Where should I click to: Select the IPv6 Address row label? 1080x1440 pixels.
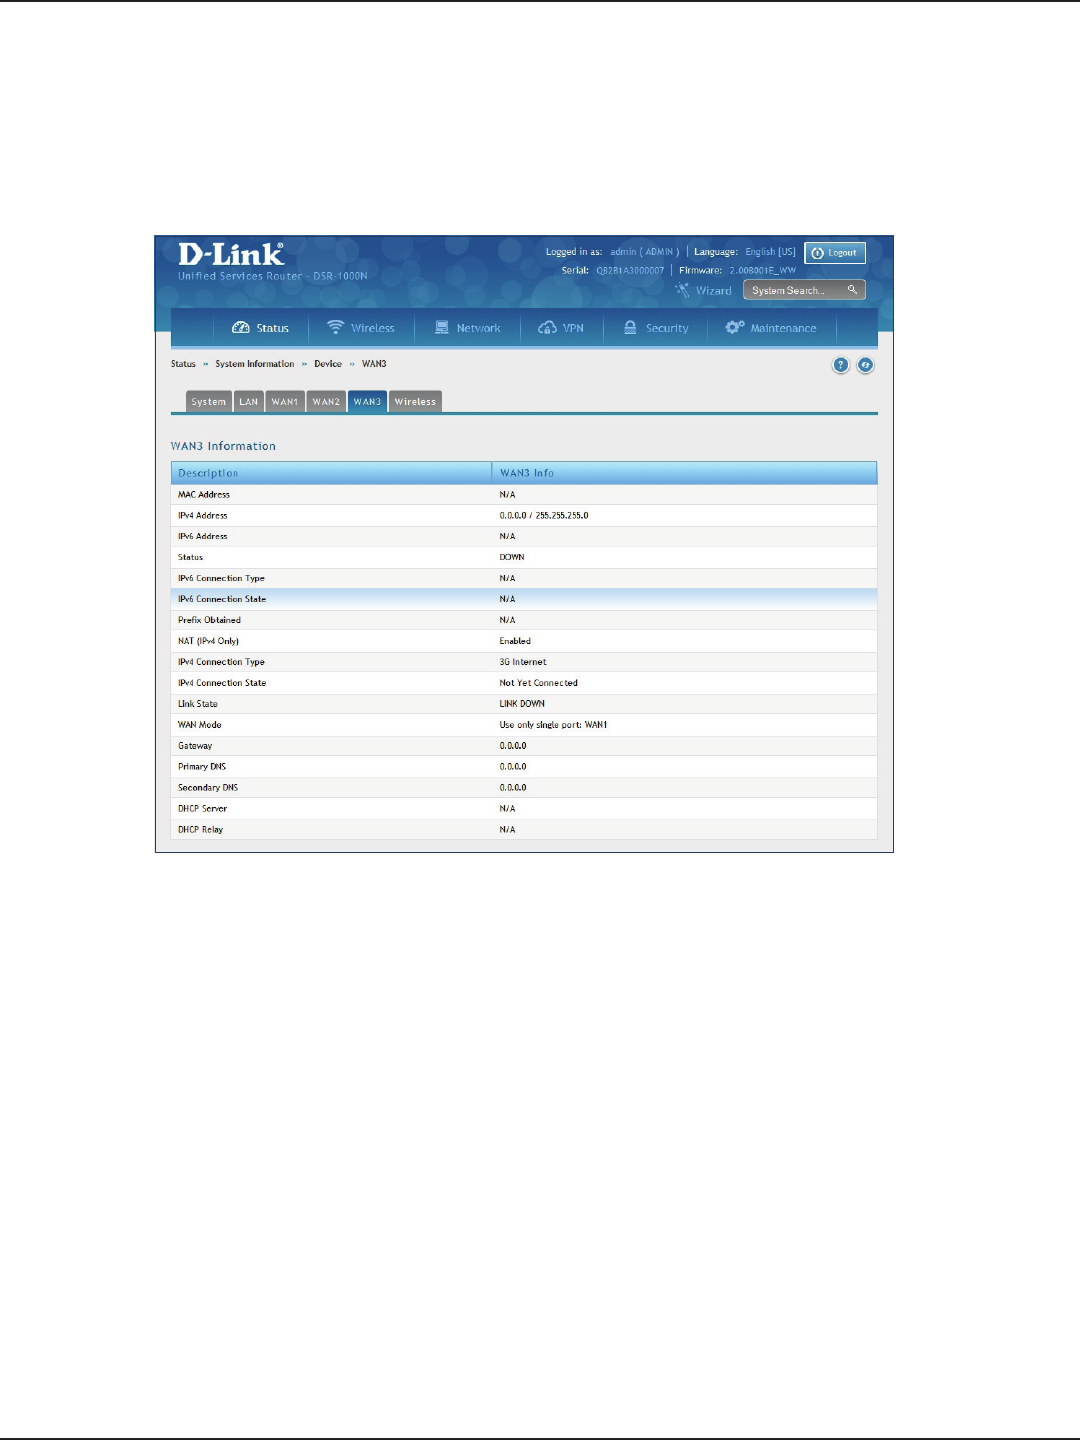(203, 537)
